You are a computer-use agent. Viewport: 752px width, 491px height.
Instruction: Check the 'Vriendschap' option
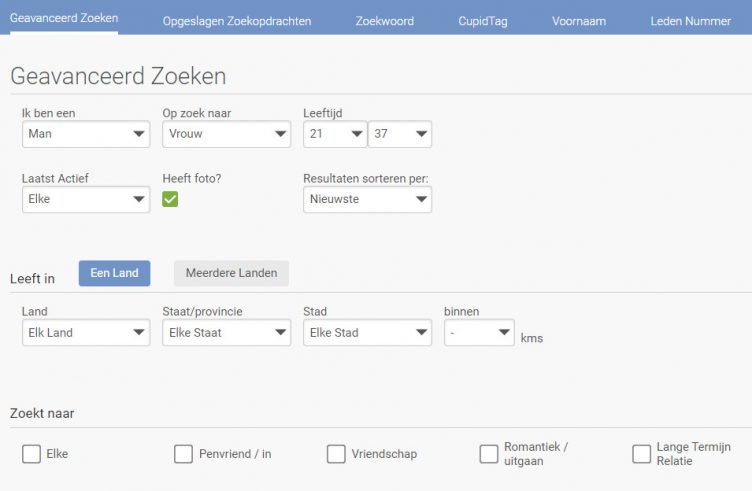tap(336, 454)
